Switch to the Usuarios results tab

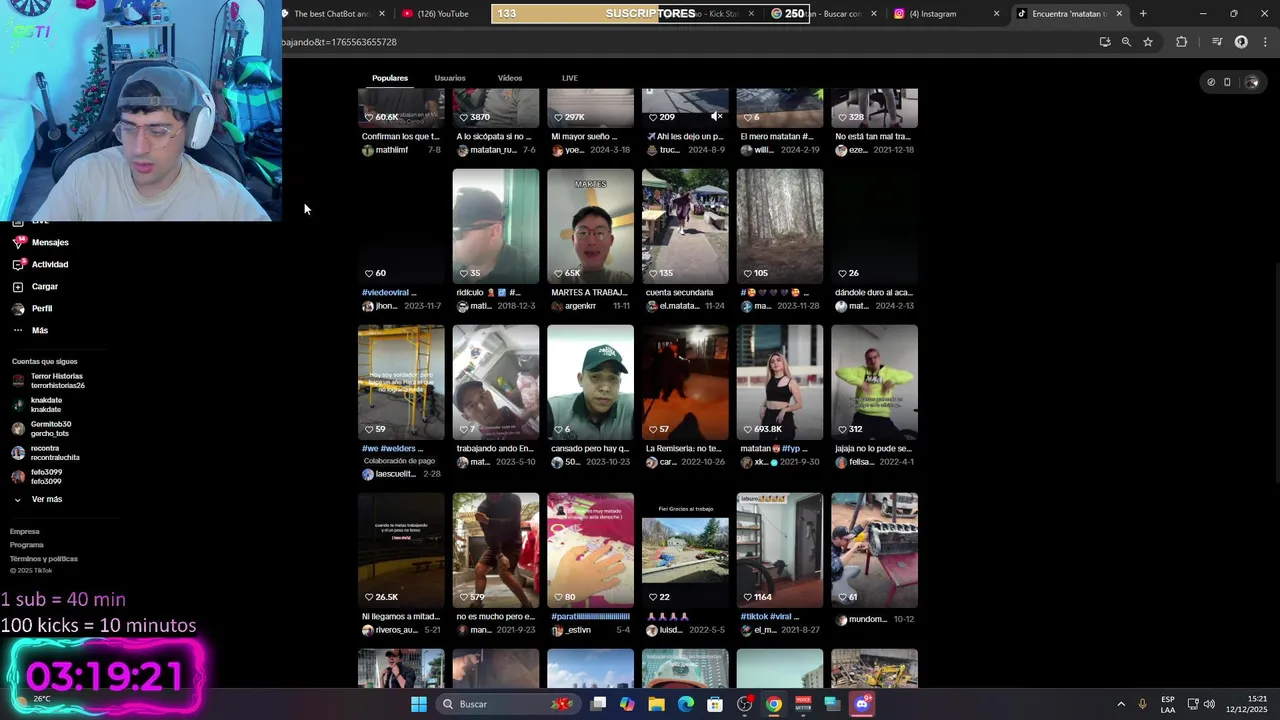450,78
